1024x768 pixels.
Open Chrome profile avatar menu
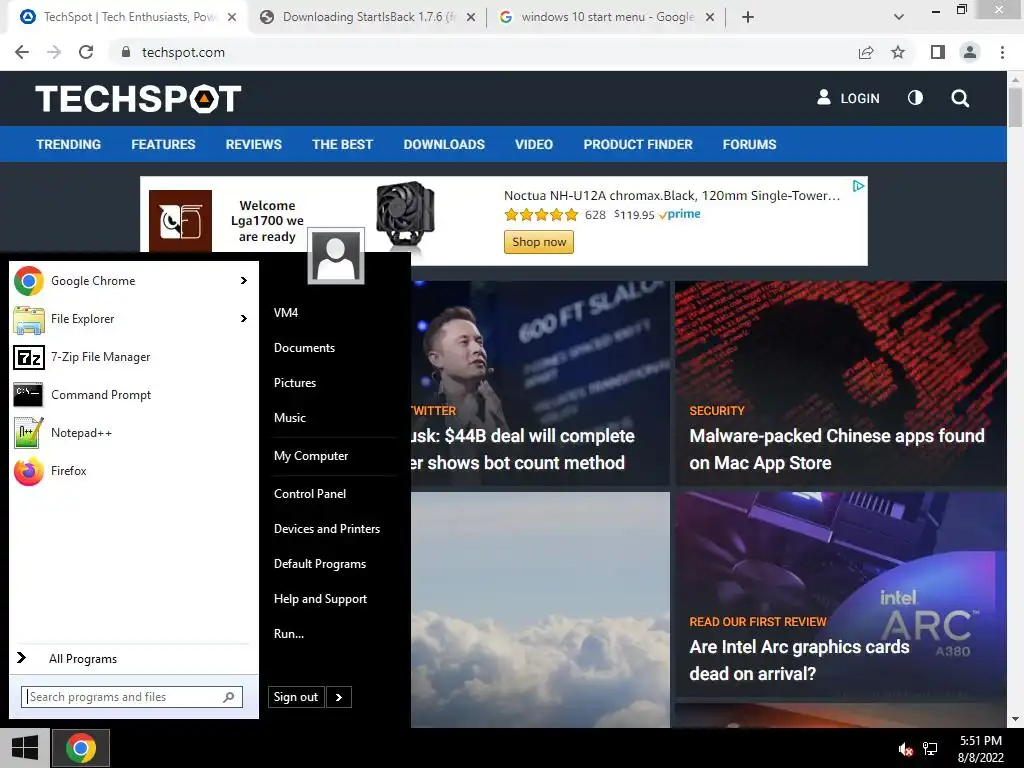point(970,52)
